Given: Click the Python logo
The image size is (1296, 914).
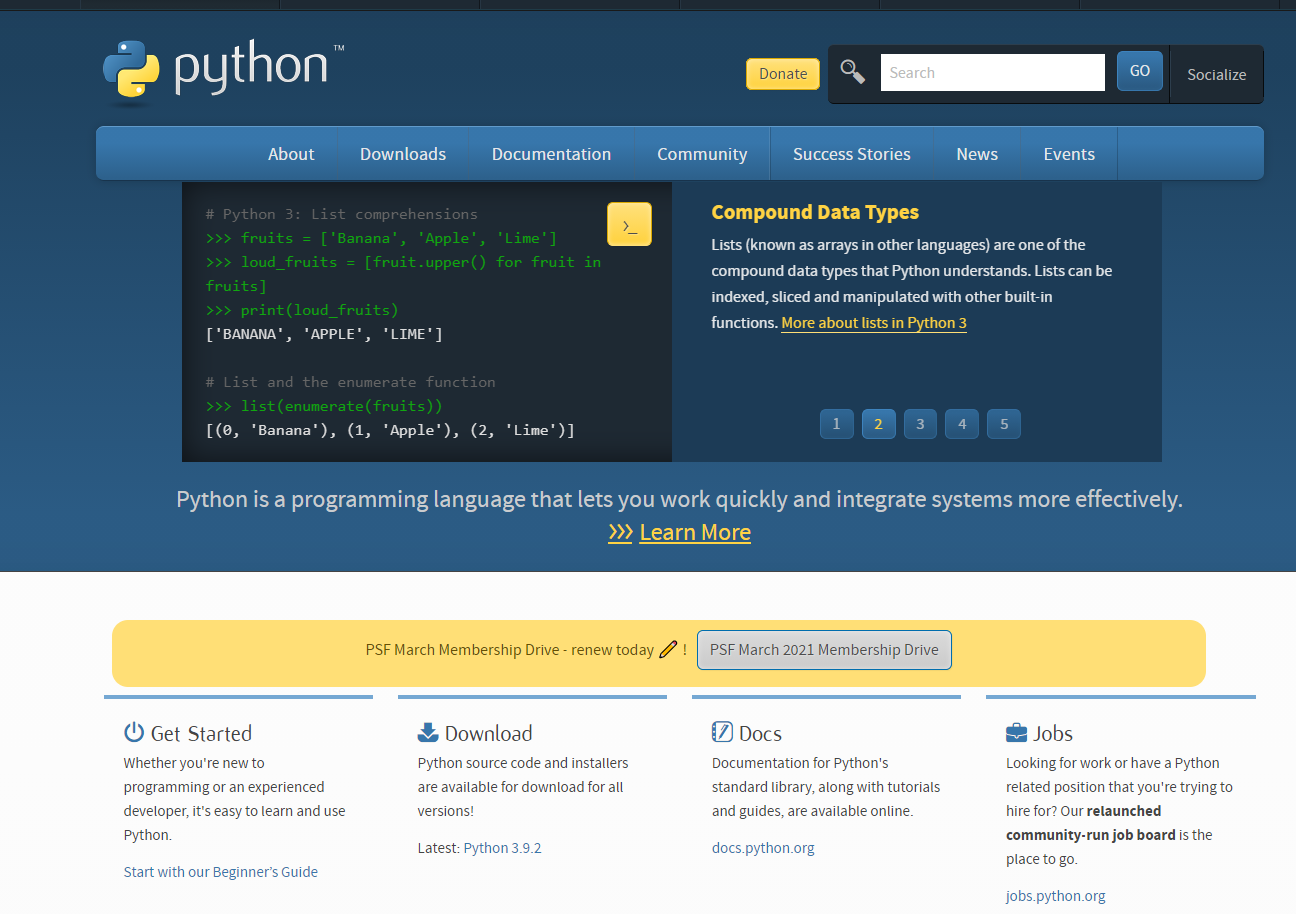Looking at the screenshot, I should [223, 73].
